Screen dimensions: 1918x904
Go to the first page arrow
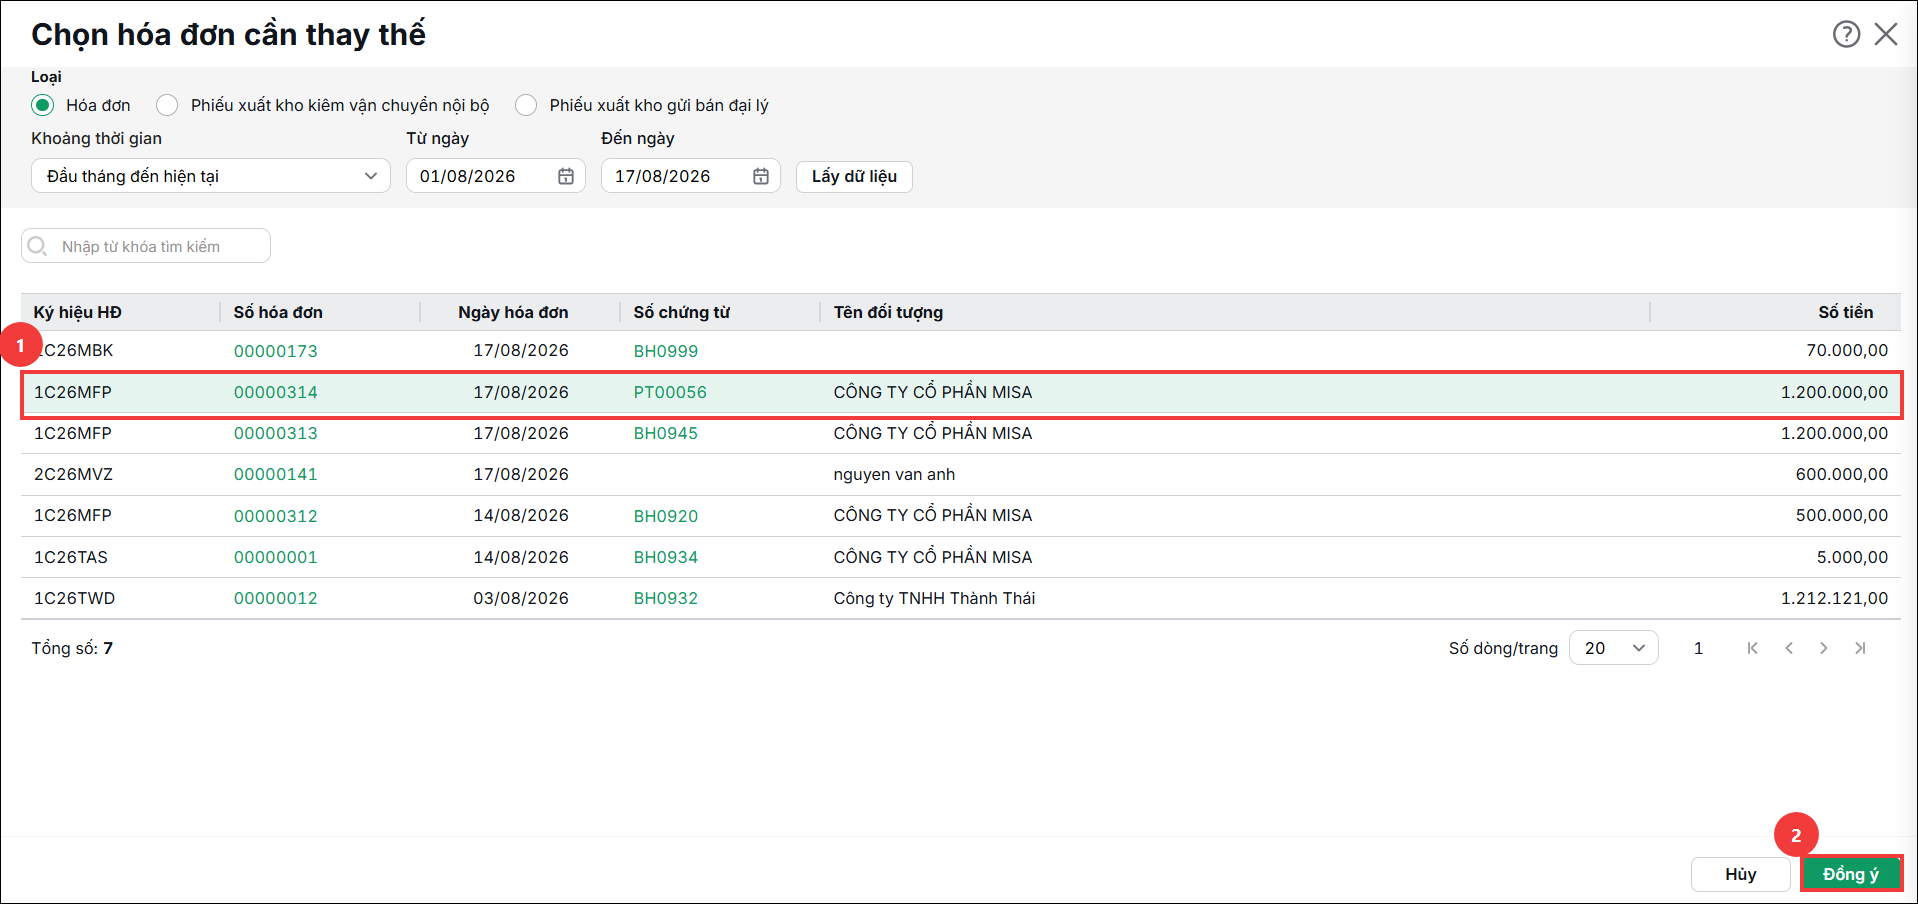(x=1752, y=648)
